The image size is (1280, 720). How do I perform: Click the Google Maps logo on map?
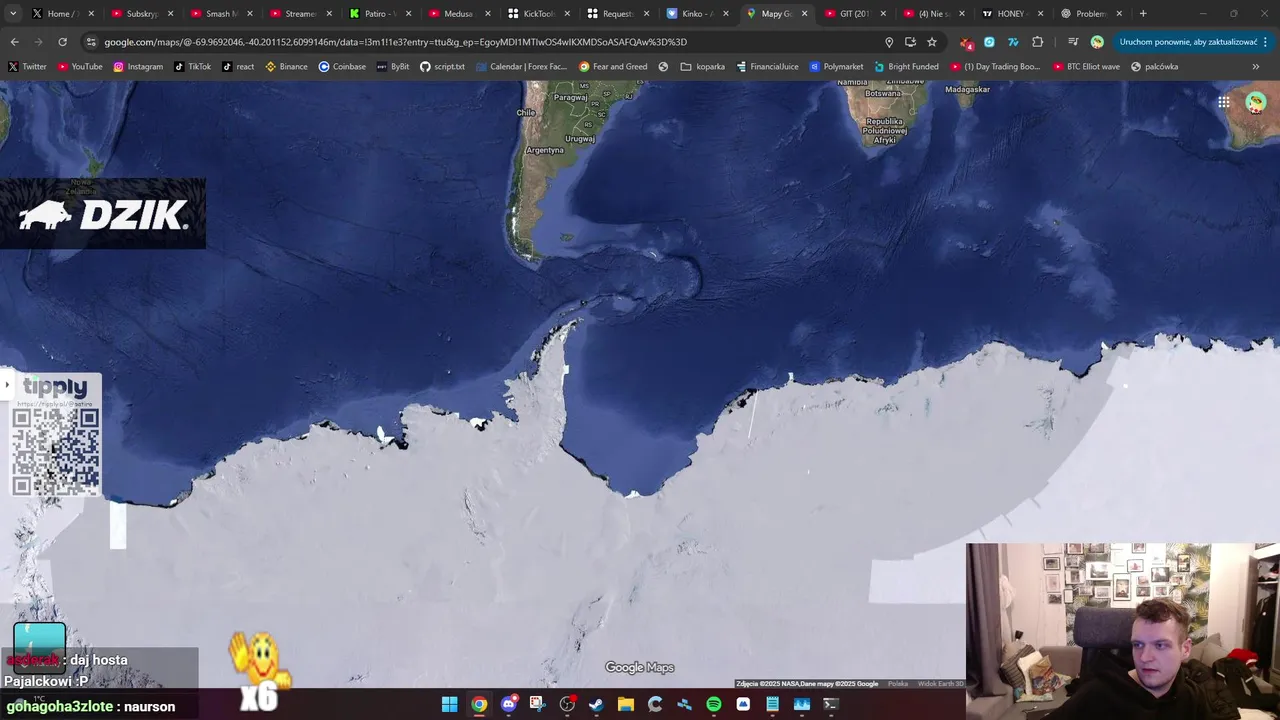[x=640, y=668]
